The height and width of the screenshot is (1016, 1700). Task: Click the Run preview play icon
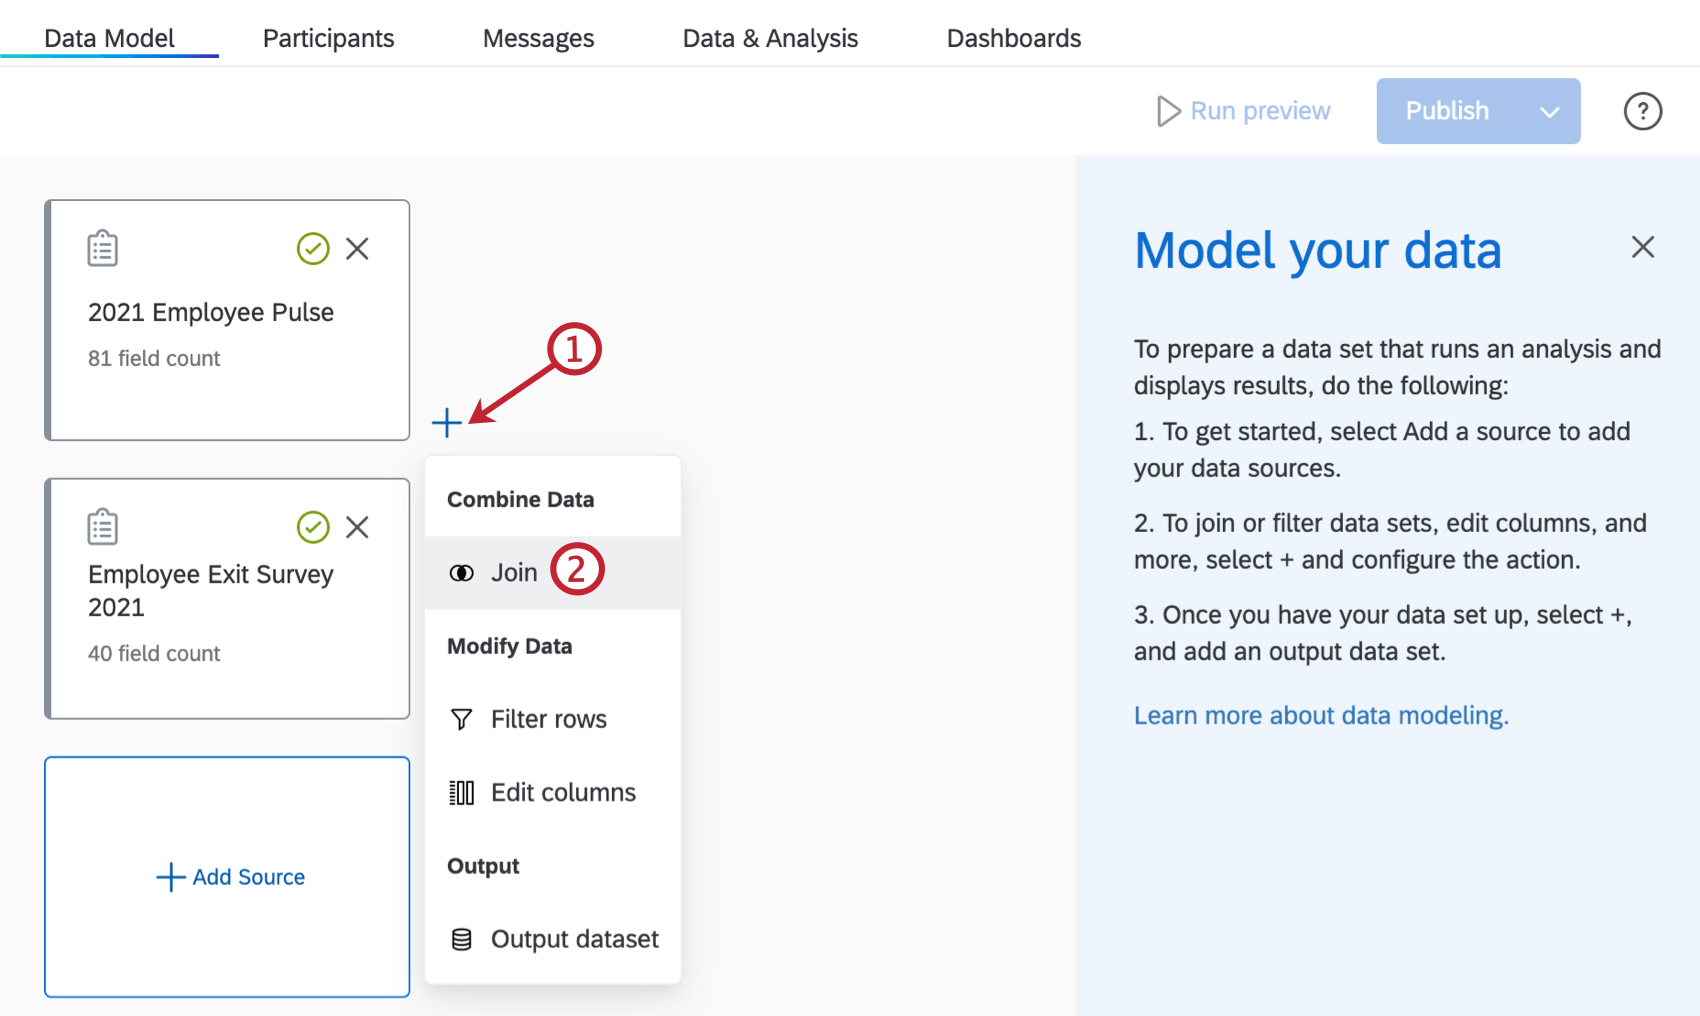[1167, 111]
